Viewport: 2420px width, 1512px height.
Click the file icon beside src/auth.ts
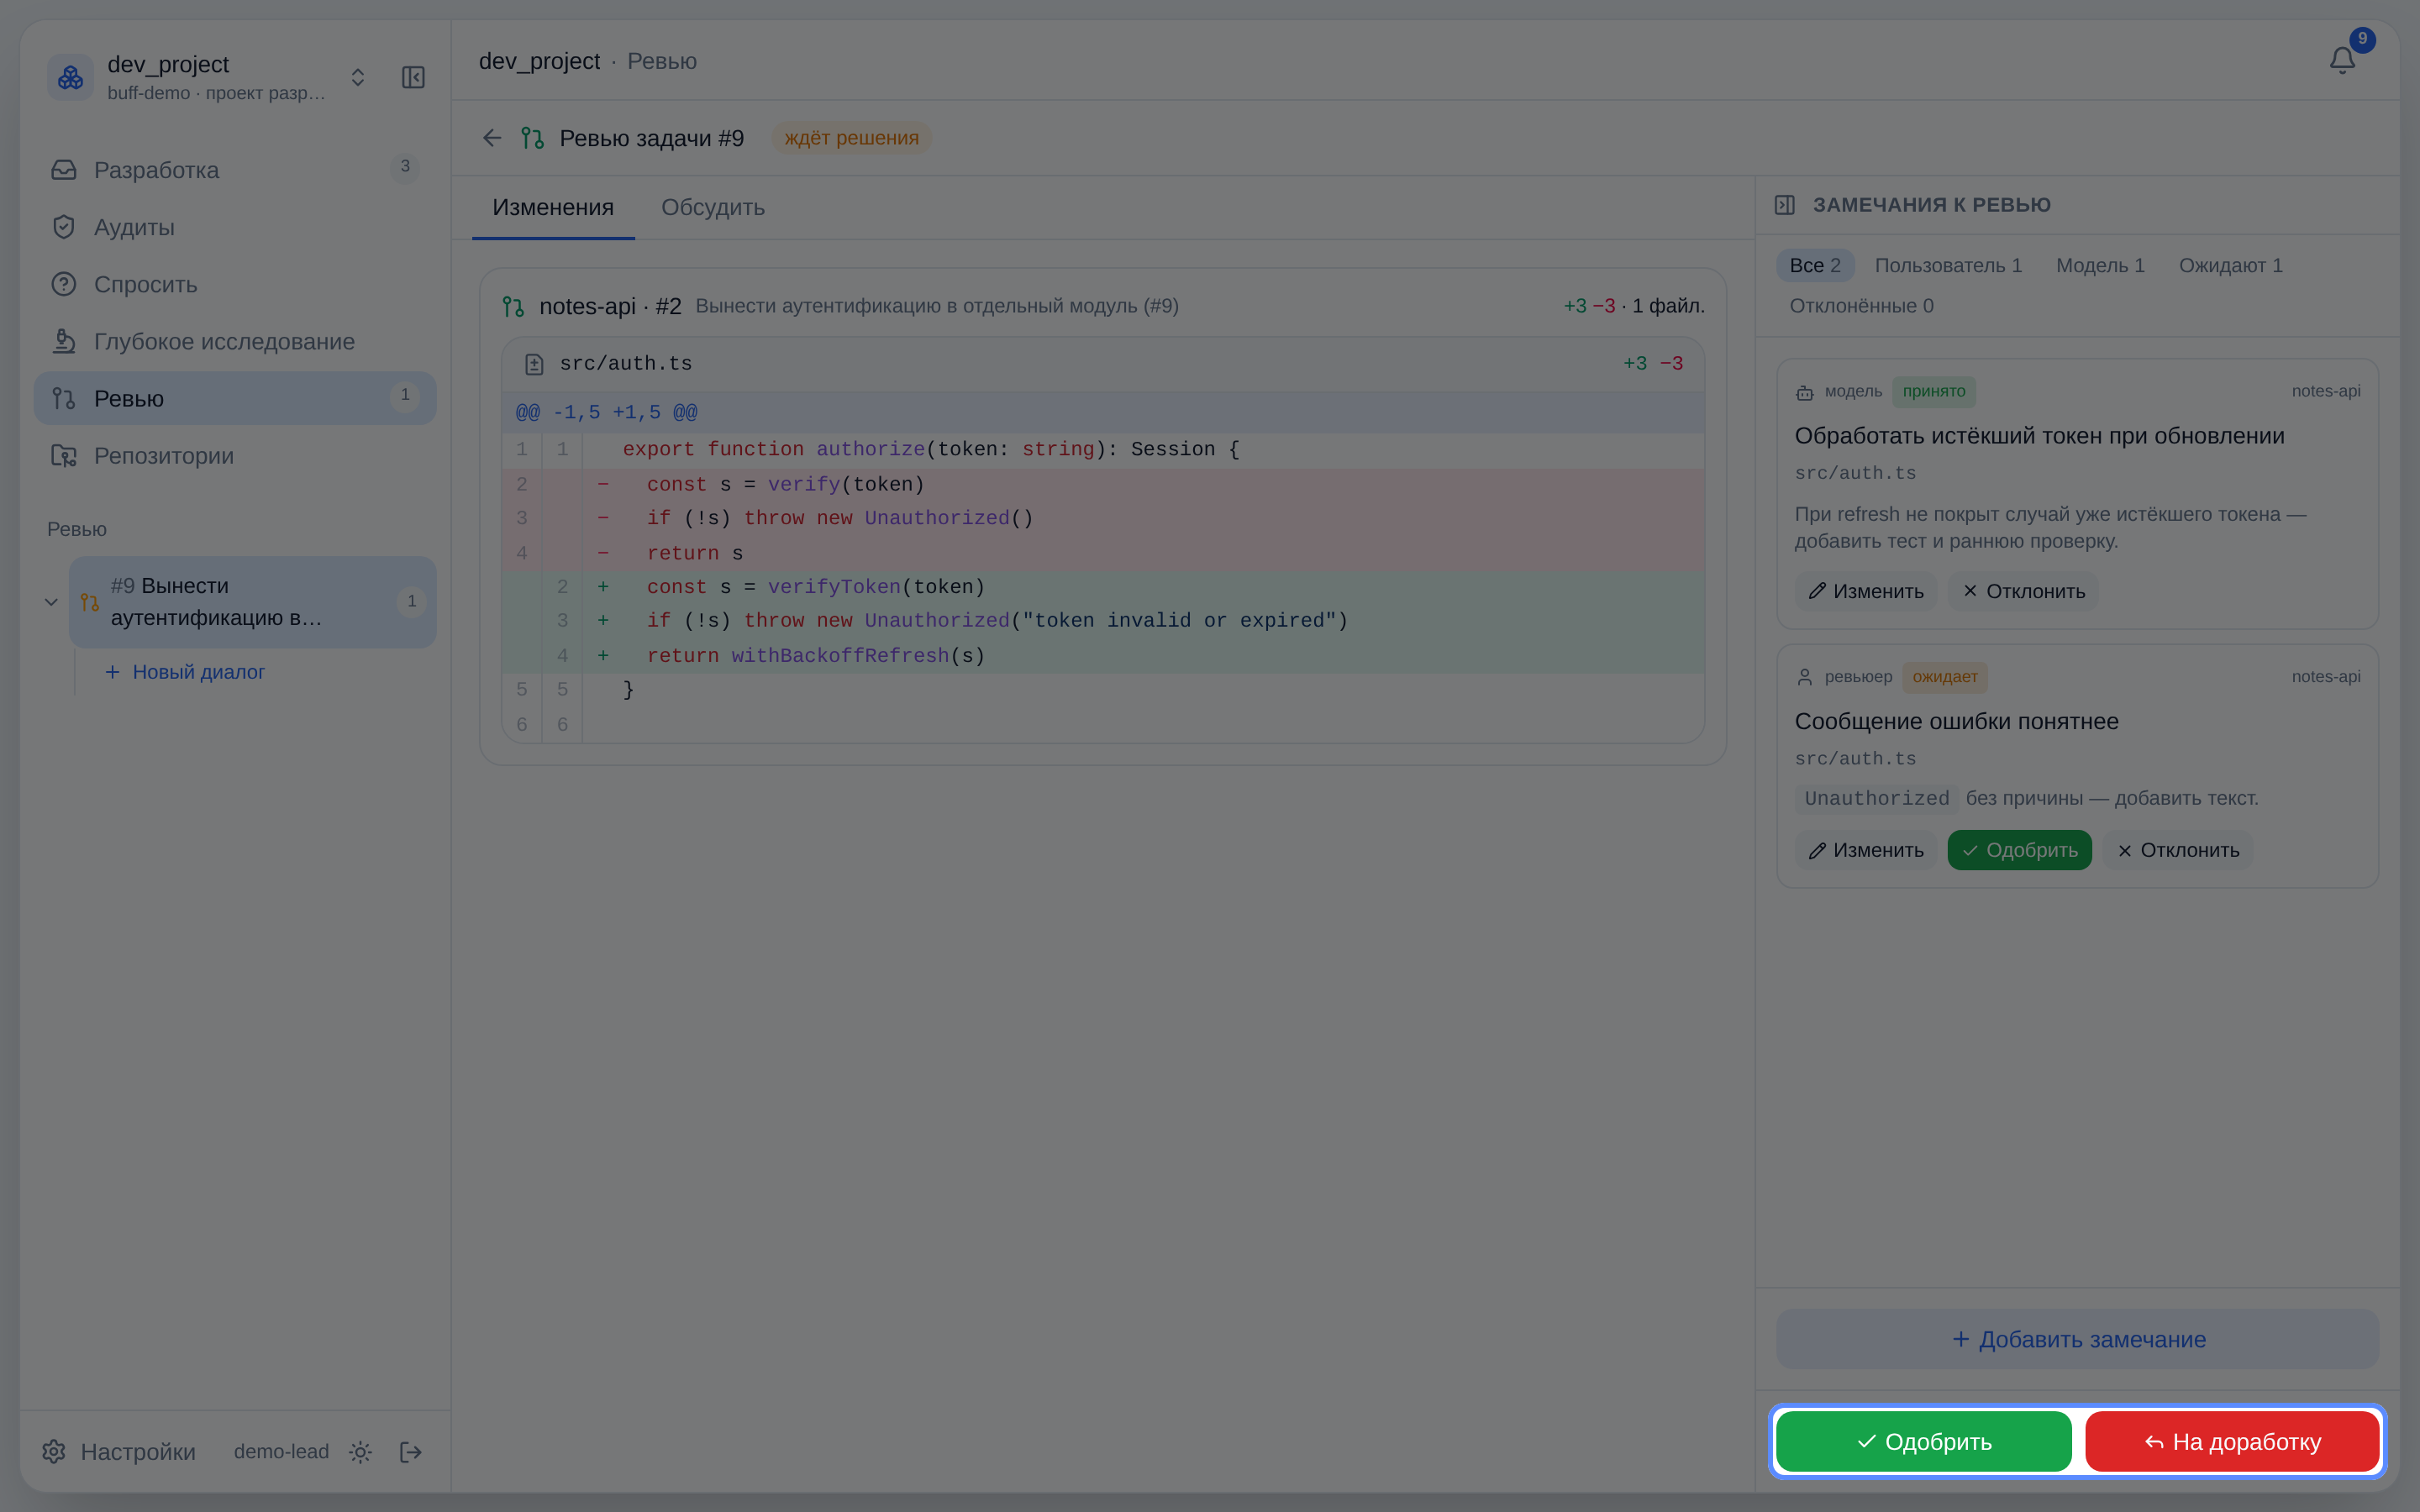[x=534, y=364]
